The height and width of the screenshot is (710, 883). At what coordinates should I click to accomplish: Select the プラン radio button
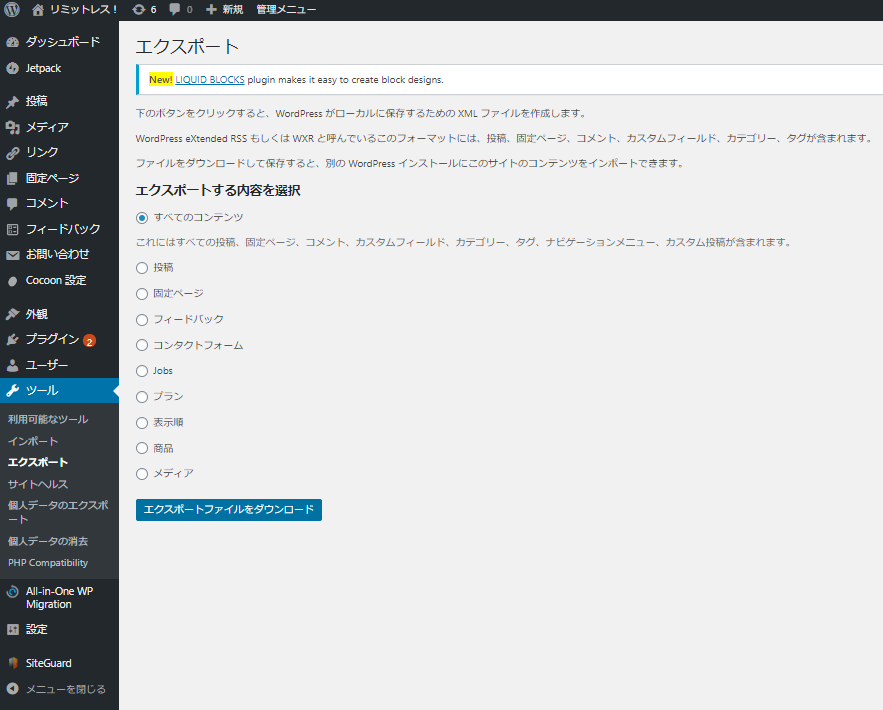[142, 397]
